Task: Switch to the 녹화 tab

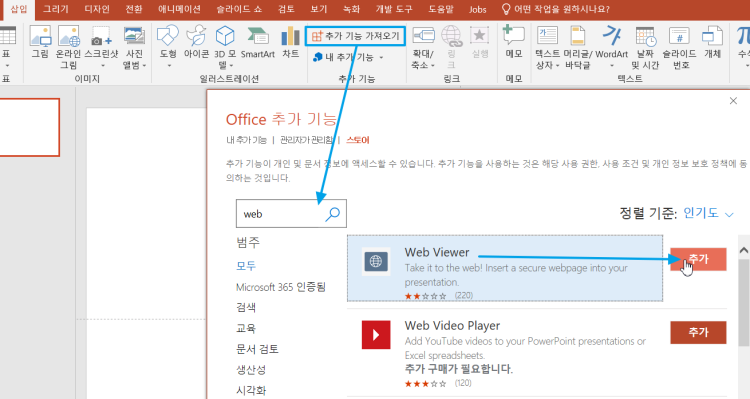Action: (352, 9)
